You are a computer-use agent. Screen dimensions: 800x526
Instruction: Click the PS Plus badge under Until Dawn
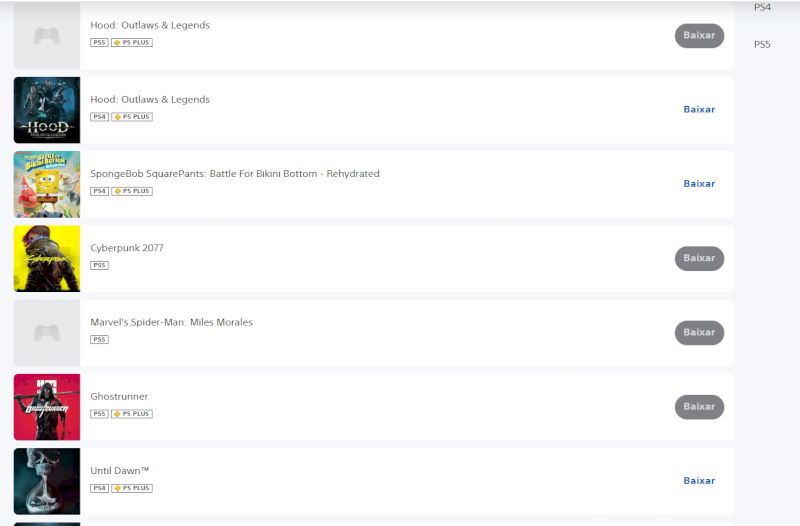click(x=132, y=488)
